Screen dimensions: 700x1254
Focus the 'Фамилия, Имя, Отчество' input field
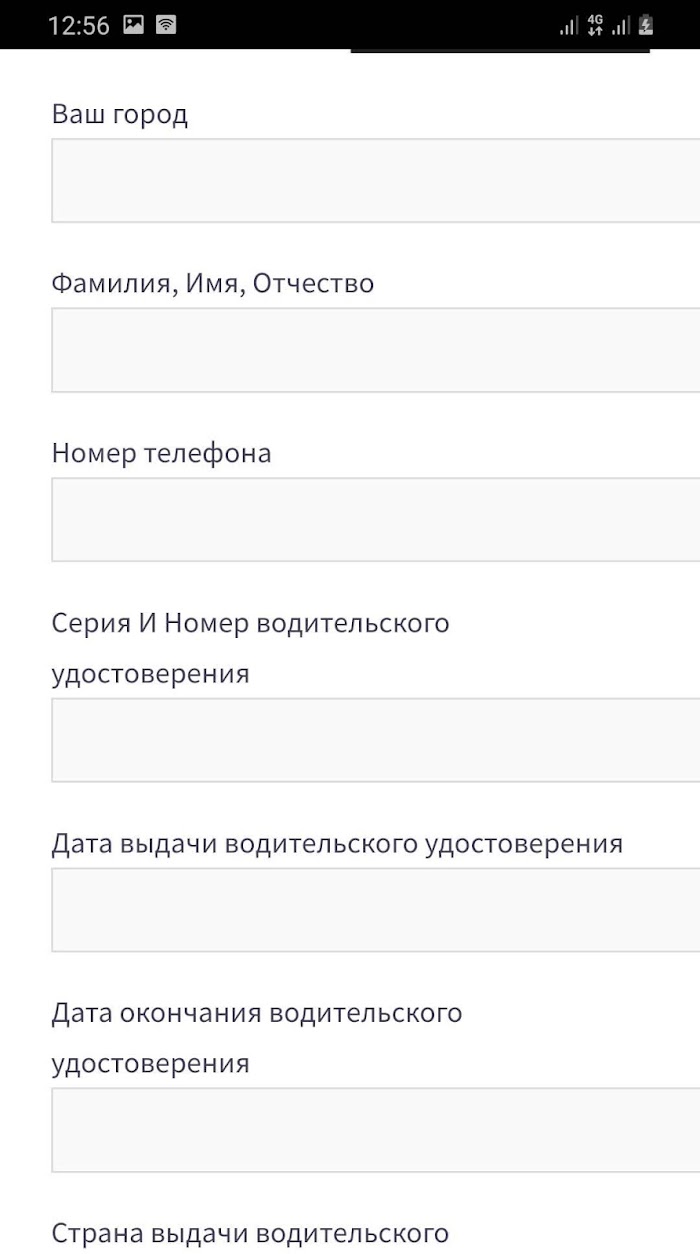[376, 350]
